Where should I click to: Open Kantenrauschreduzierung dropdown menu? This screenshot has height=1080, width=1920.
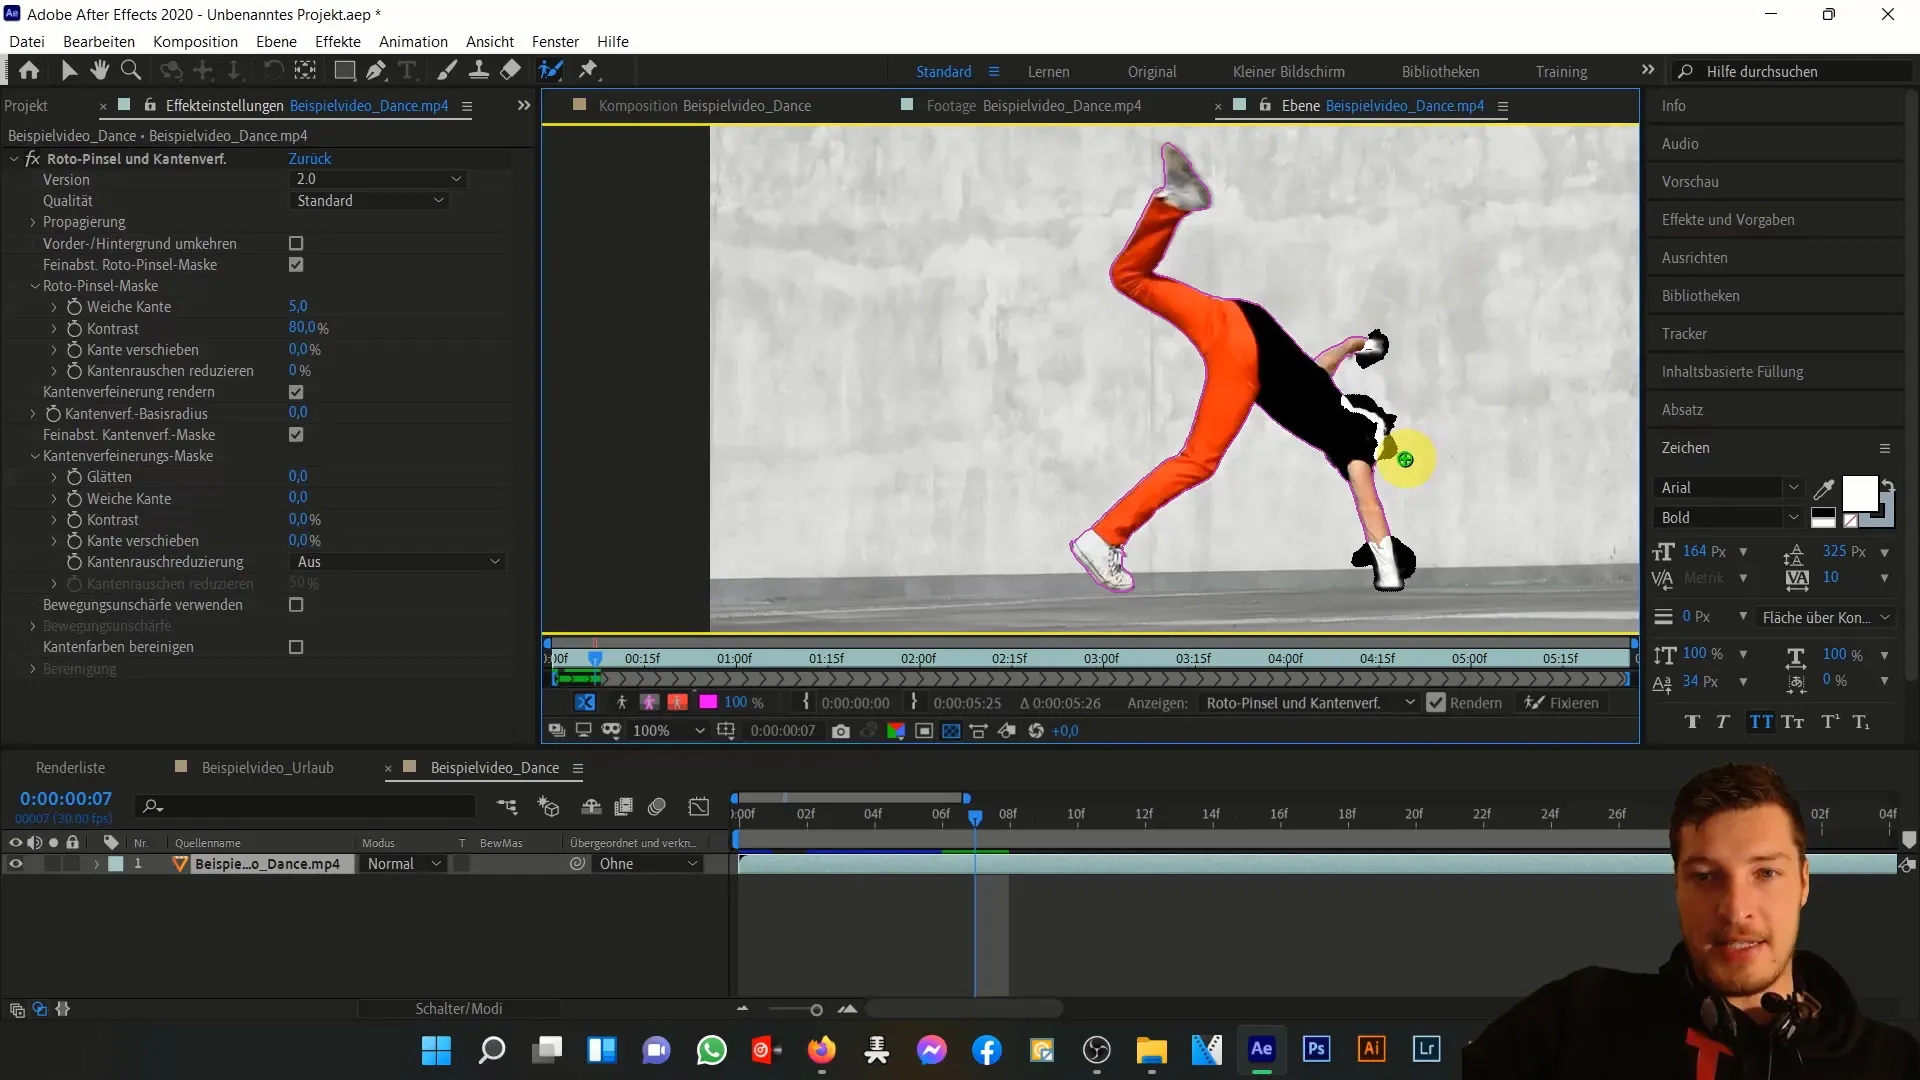tap(396, 560)
